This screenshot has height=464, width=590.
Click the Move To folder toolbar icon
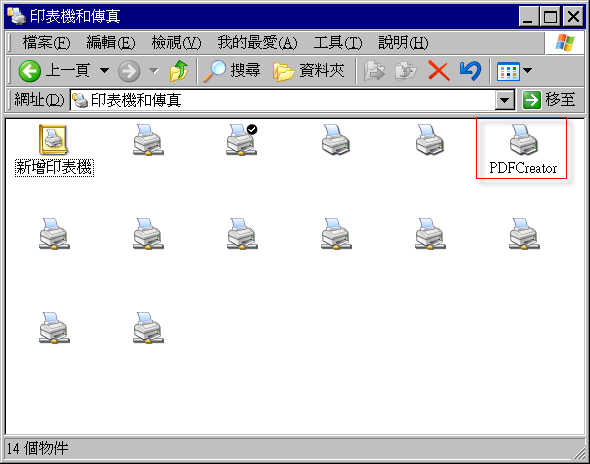tap(374, 71)
